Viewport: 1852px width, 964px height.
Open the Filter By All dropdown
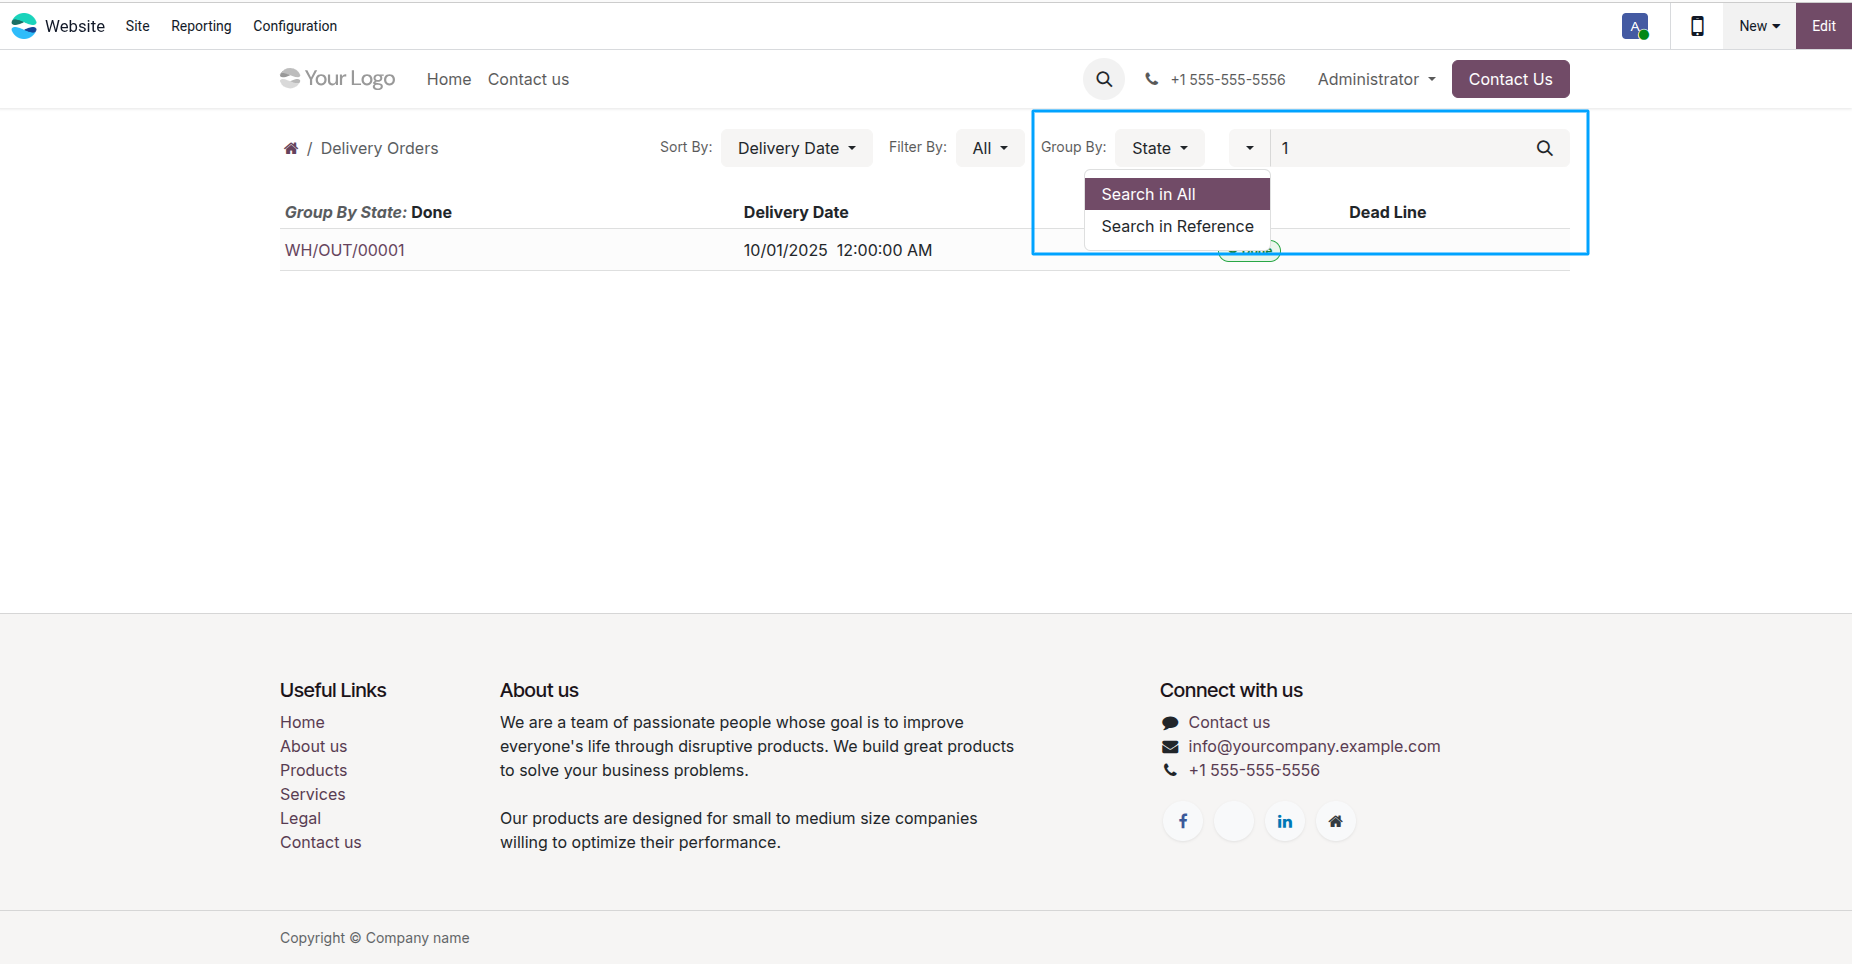[x=990, y=148]
